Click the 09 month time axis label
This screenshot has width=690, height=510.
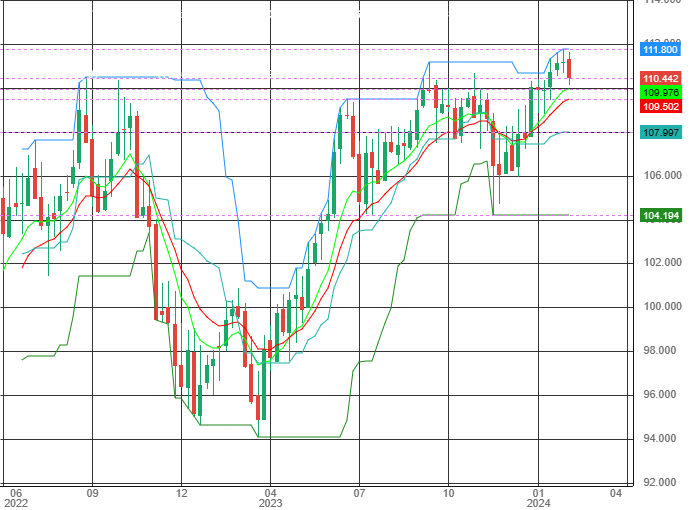coord(92,493)
